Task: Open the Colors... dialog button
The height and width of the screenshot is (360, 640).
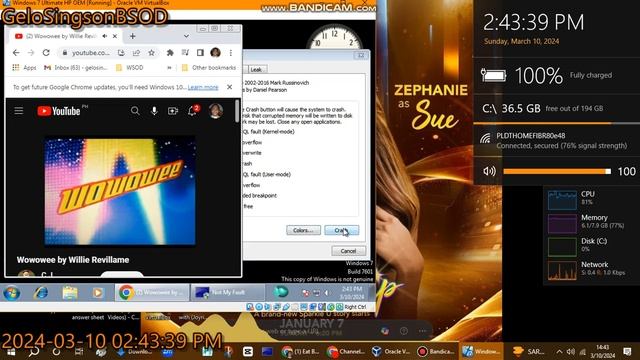Action: click(x=303, y=230)
